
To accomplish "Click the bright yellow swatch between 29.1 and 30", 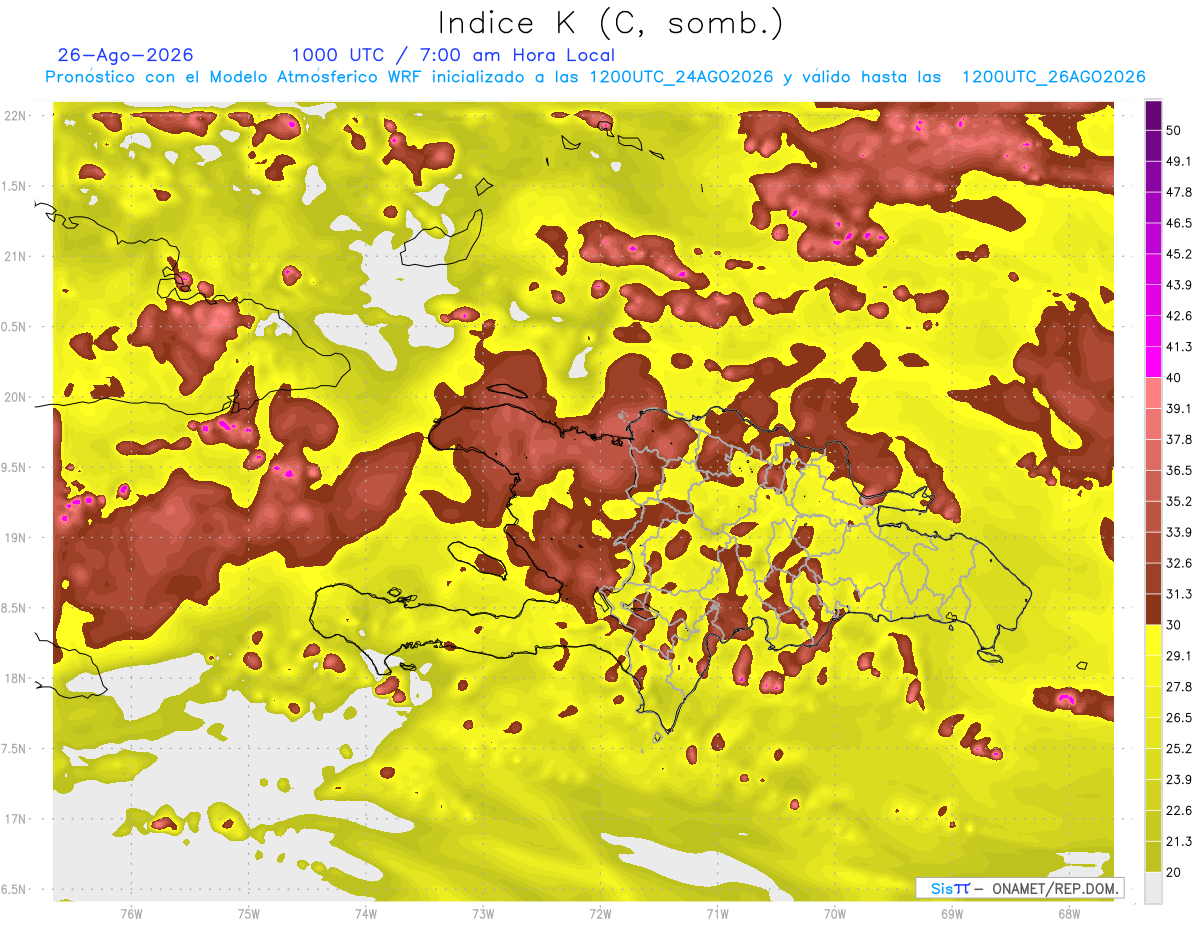I will (x=1154, y=640).
